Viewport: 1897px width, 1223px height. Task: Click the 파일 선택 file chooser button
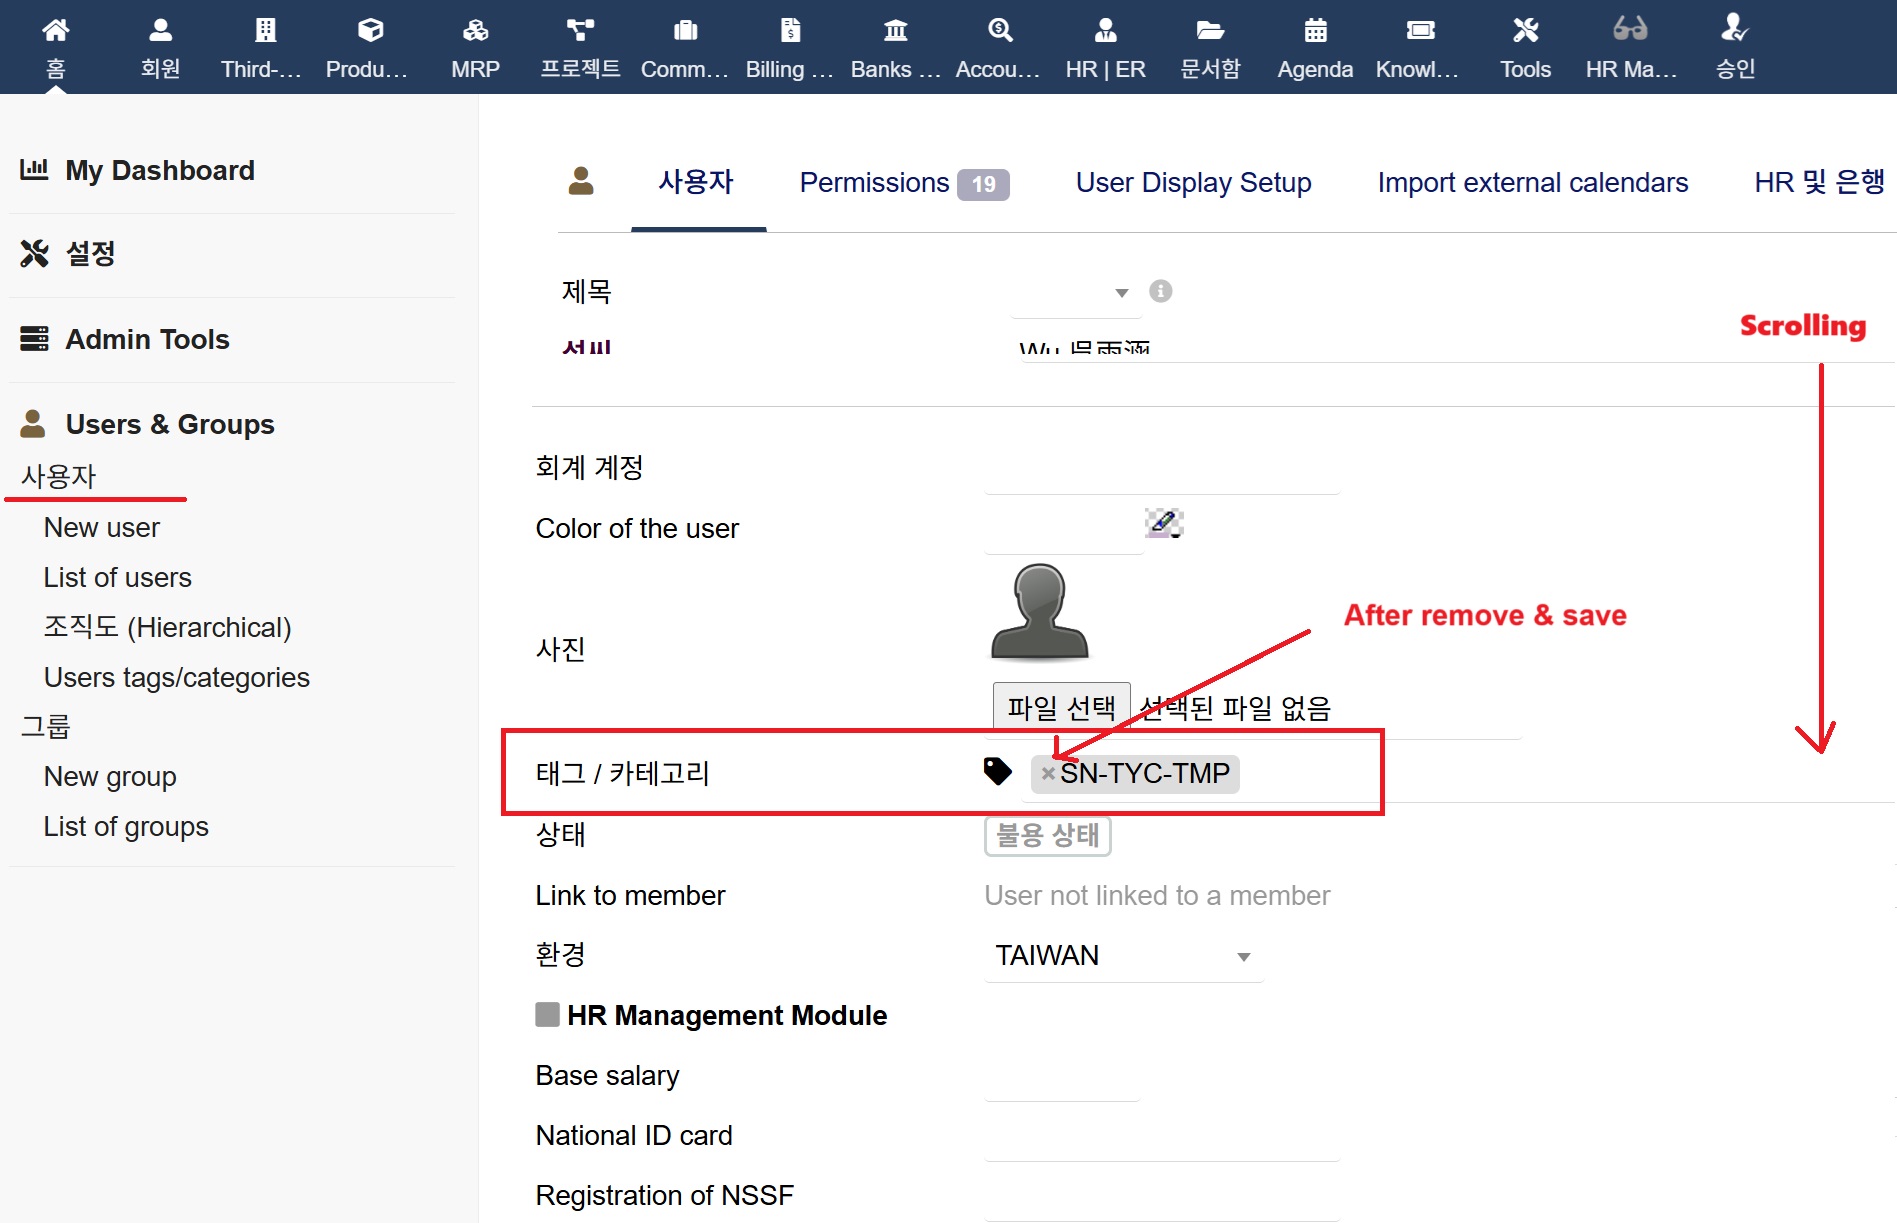pos(1061,708)
